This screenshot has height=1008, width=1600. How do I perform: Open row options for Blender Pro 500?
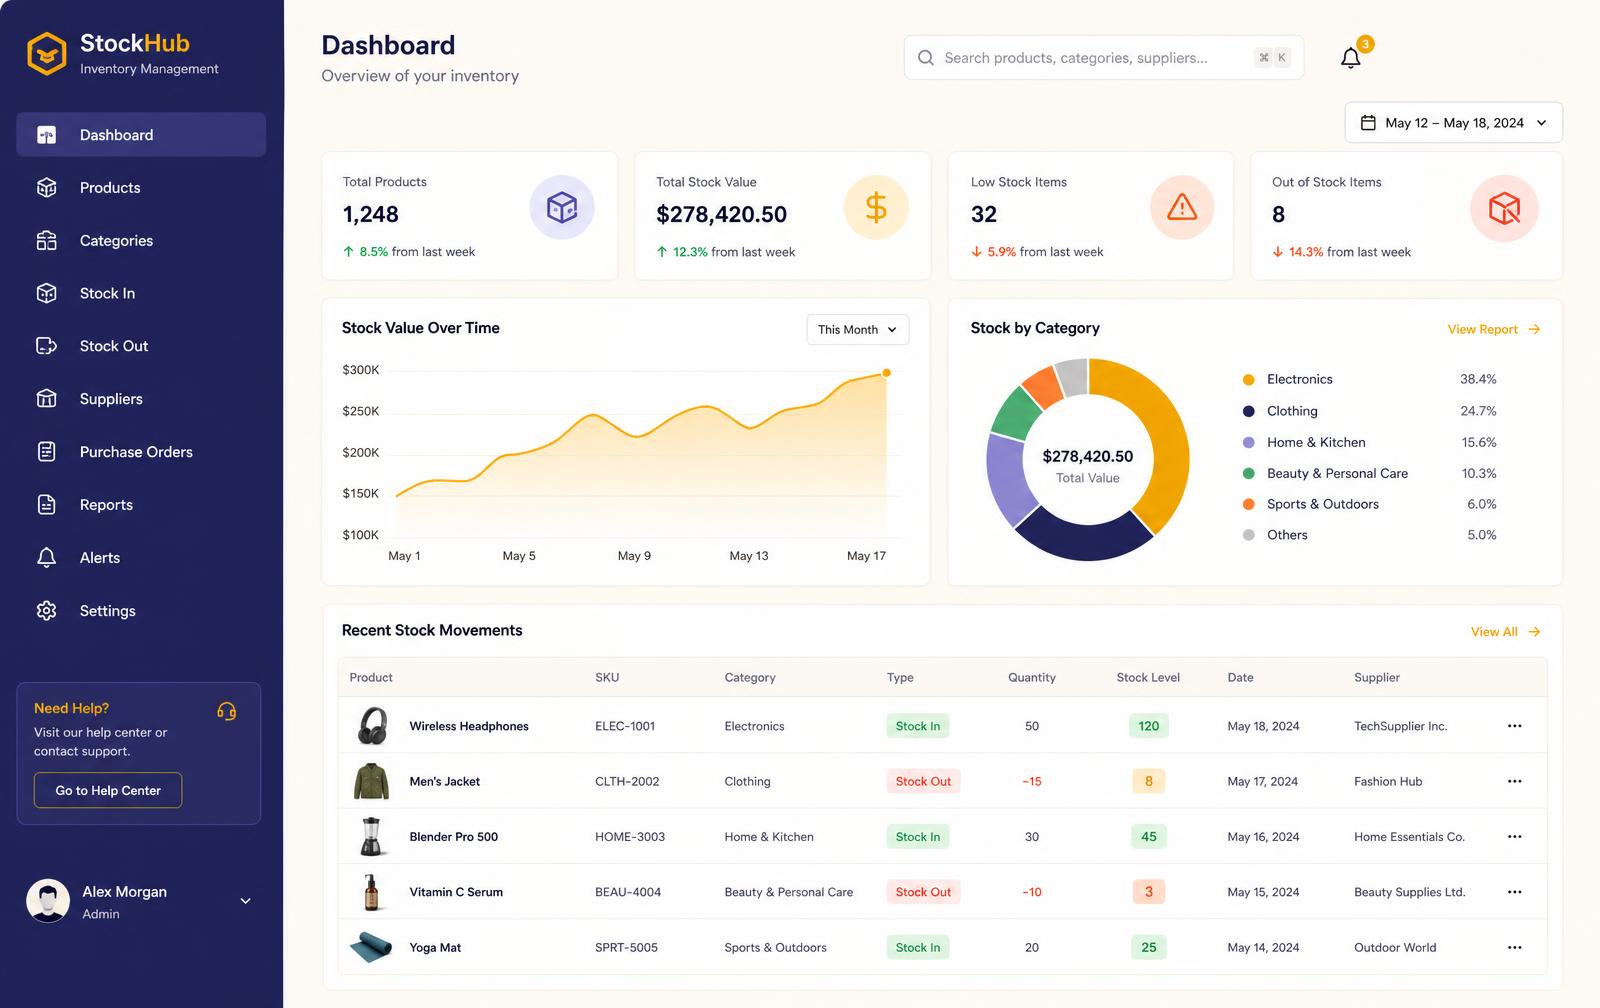tap(1514, 837)
